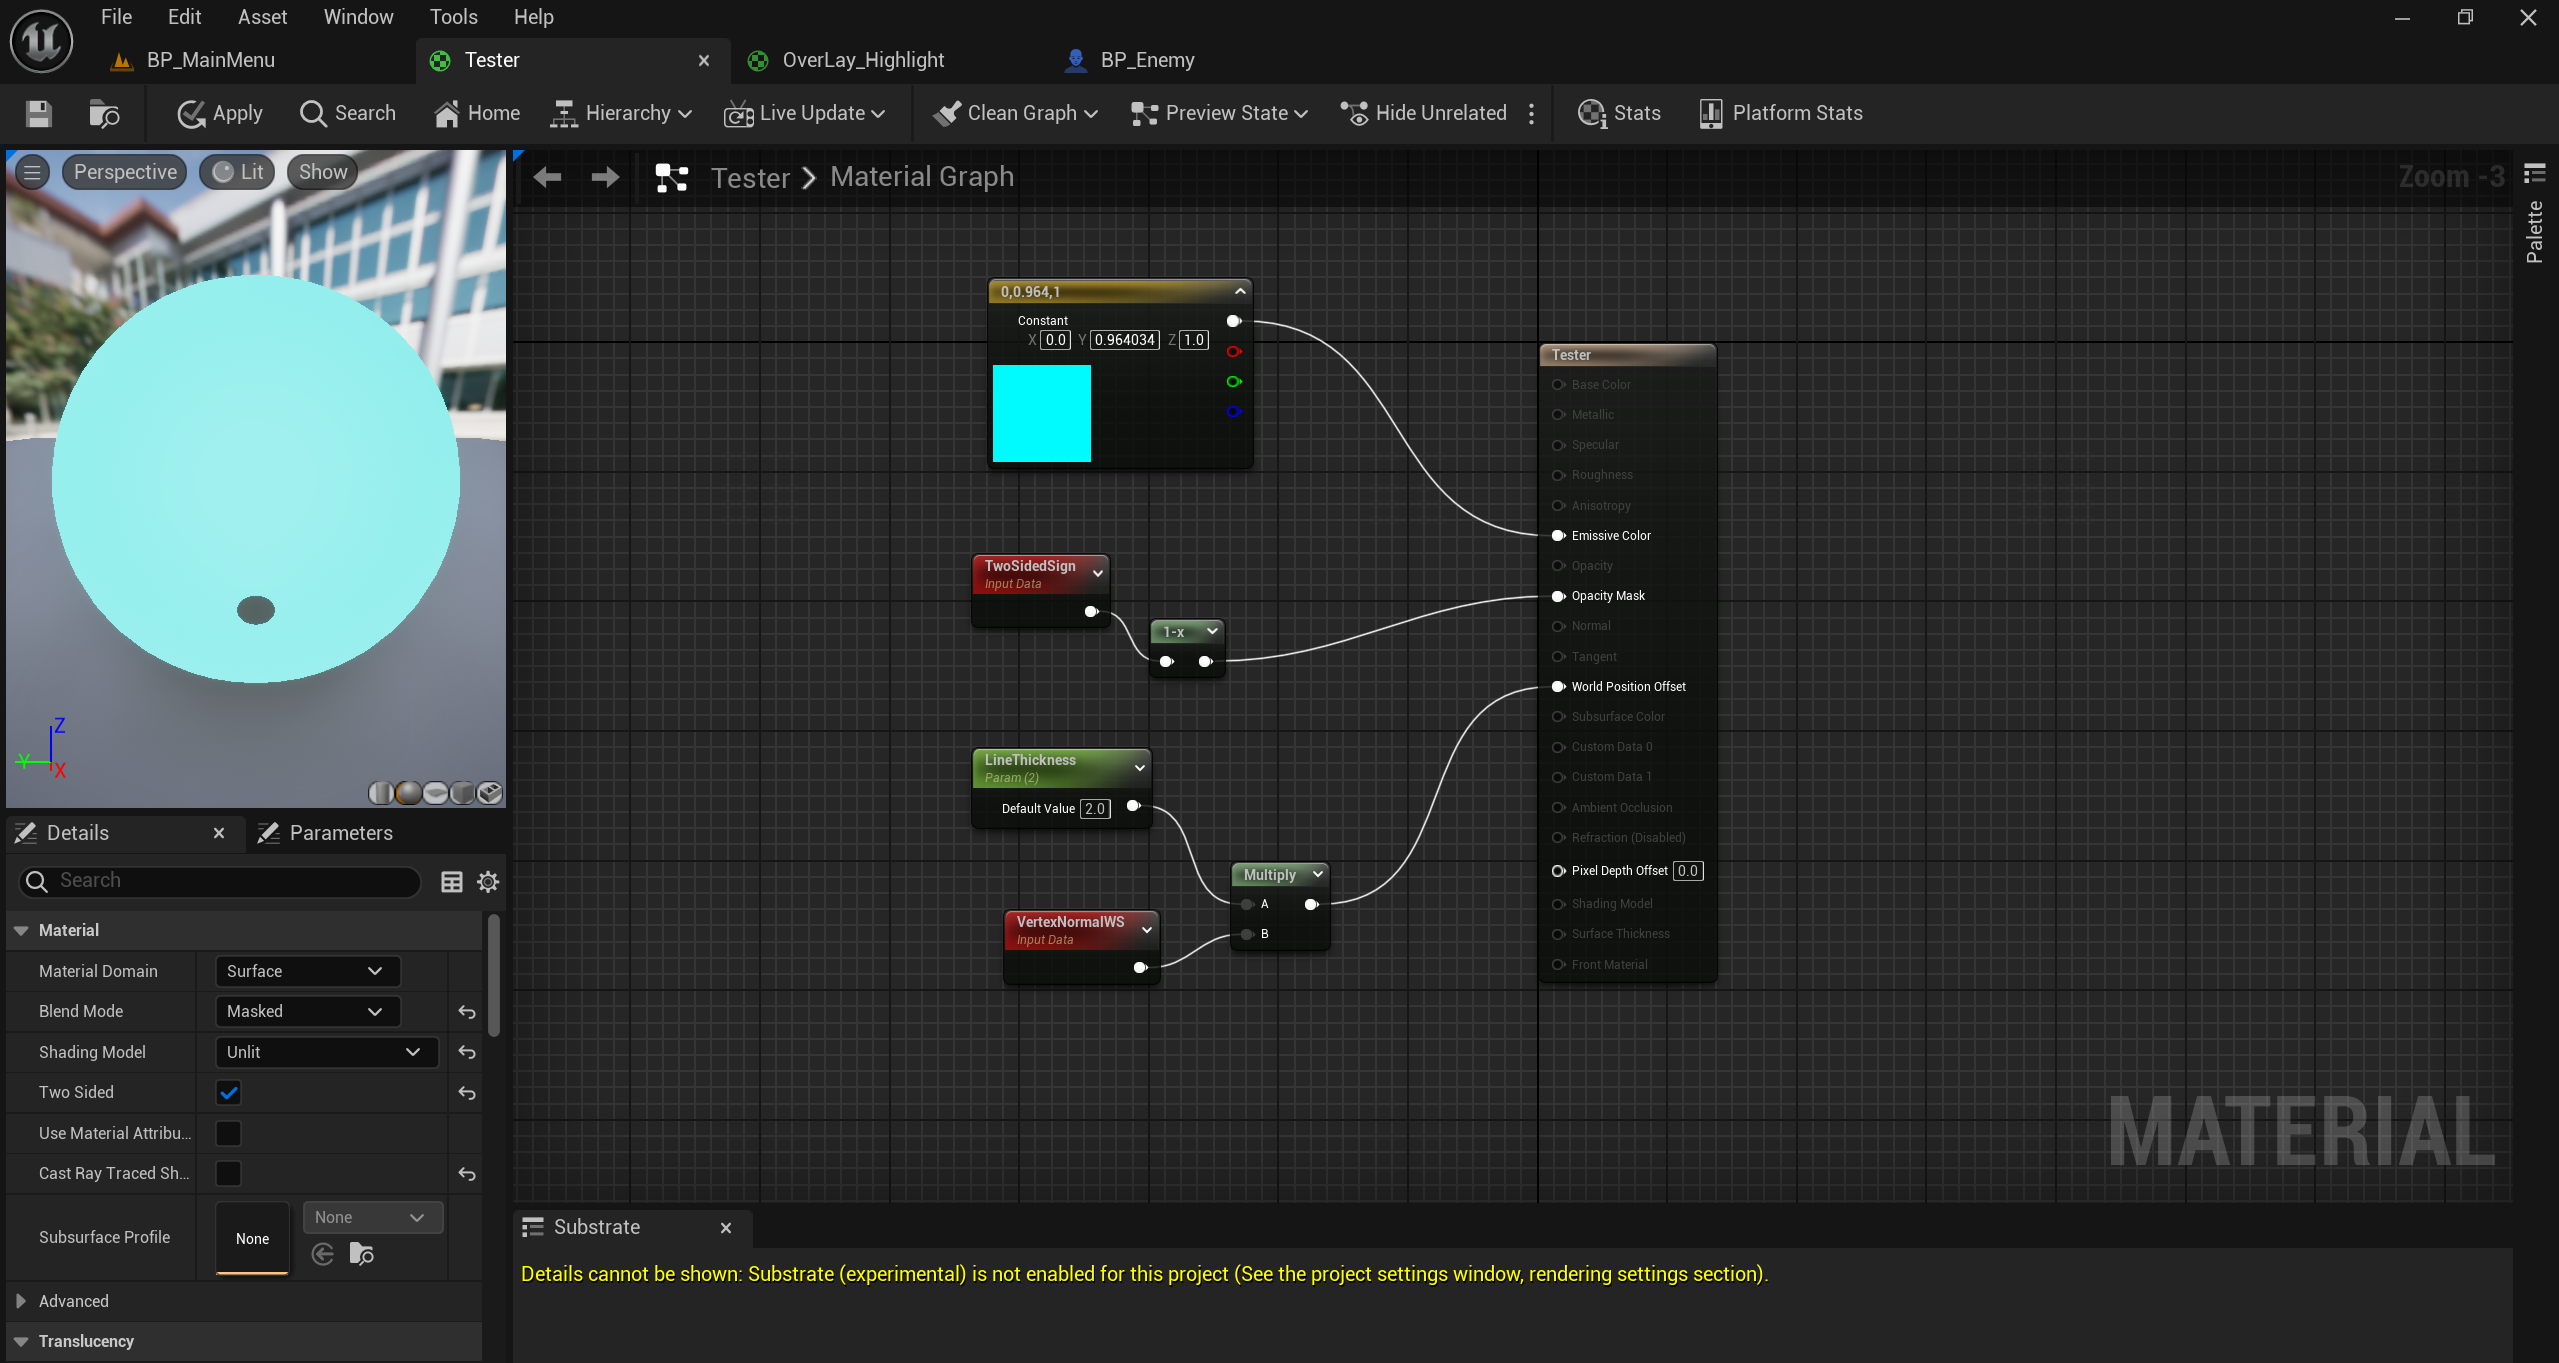
Task: Browse to Subsurface Profile in Content Browser
Action: click(x=362, y=1254)
